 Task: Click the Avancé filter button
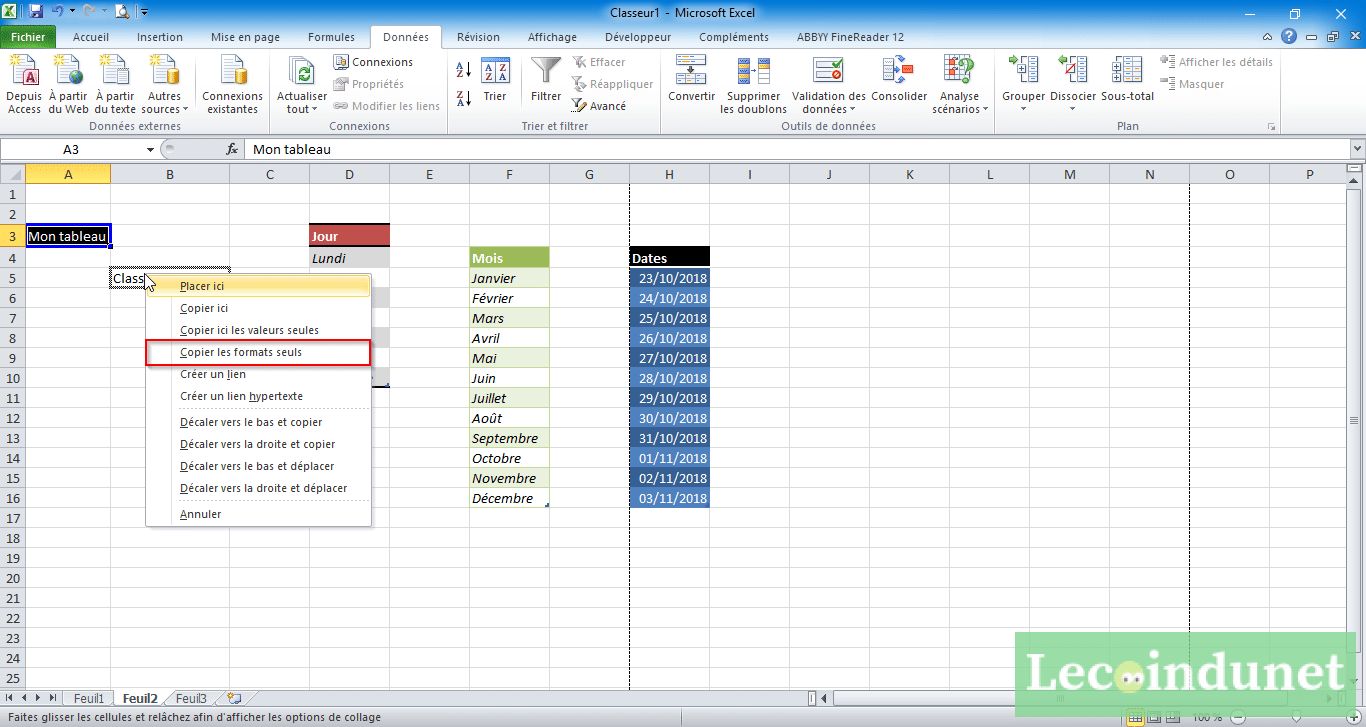point(598,105)
